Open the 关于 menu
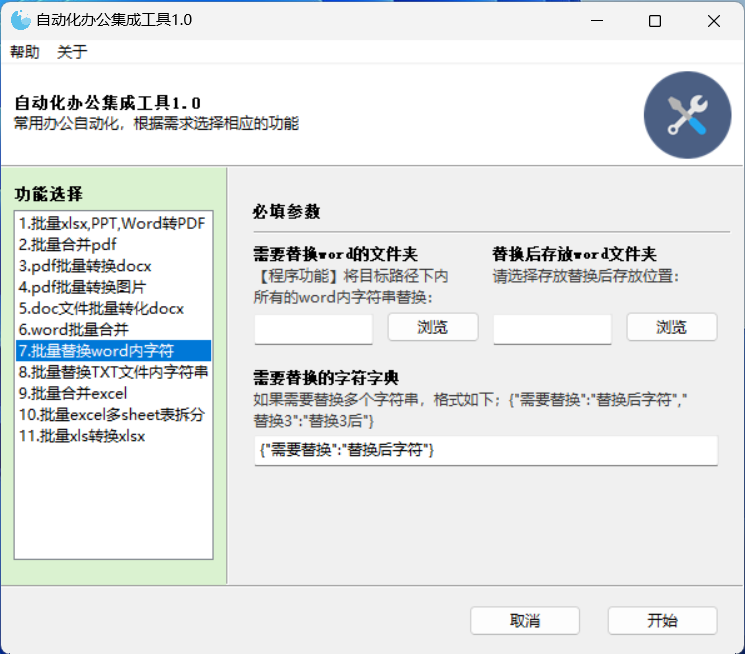The height and width of the screenshot is (654, 745). (x=72, y=51)
